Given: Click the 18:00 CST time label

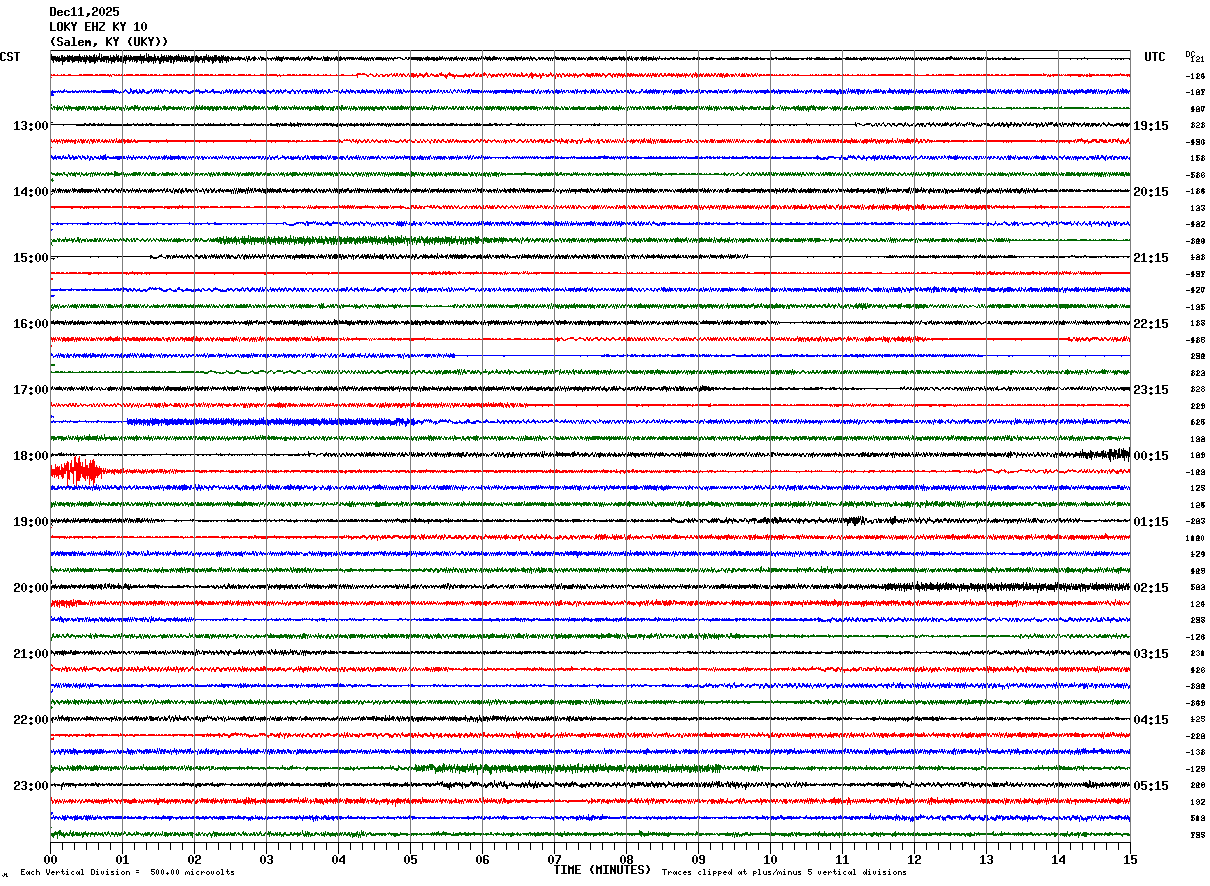Looking at the screenshot, I should coord(30,456).
